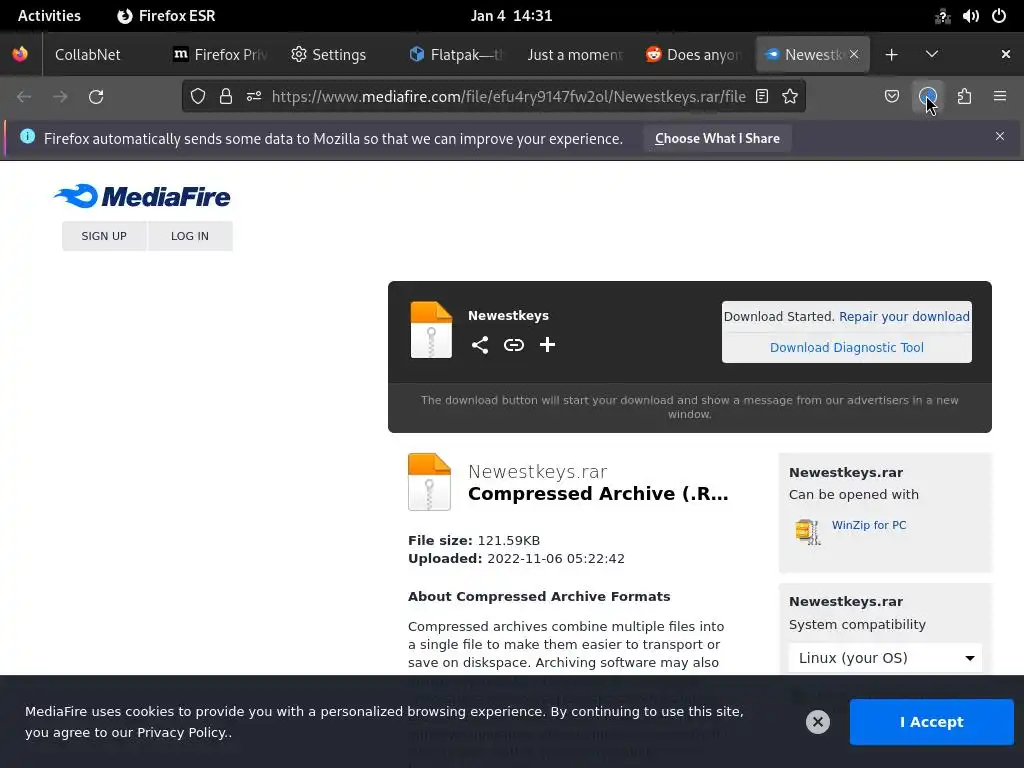The image size is (1024, 768).
Task: Open WinZip for PC link
Action: coord(869,525)
